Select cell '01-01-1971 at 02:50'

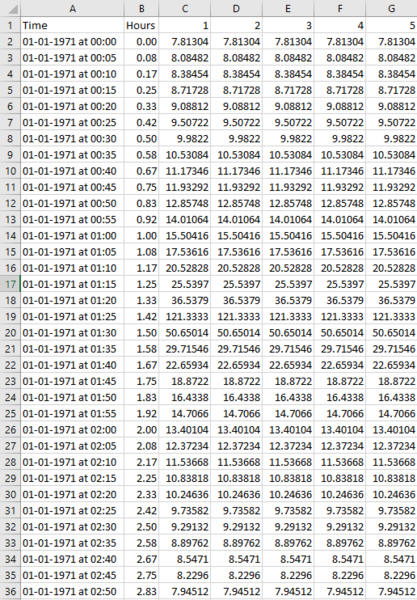tap(72, 592)
